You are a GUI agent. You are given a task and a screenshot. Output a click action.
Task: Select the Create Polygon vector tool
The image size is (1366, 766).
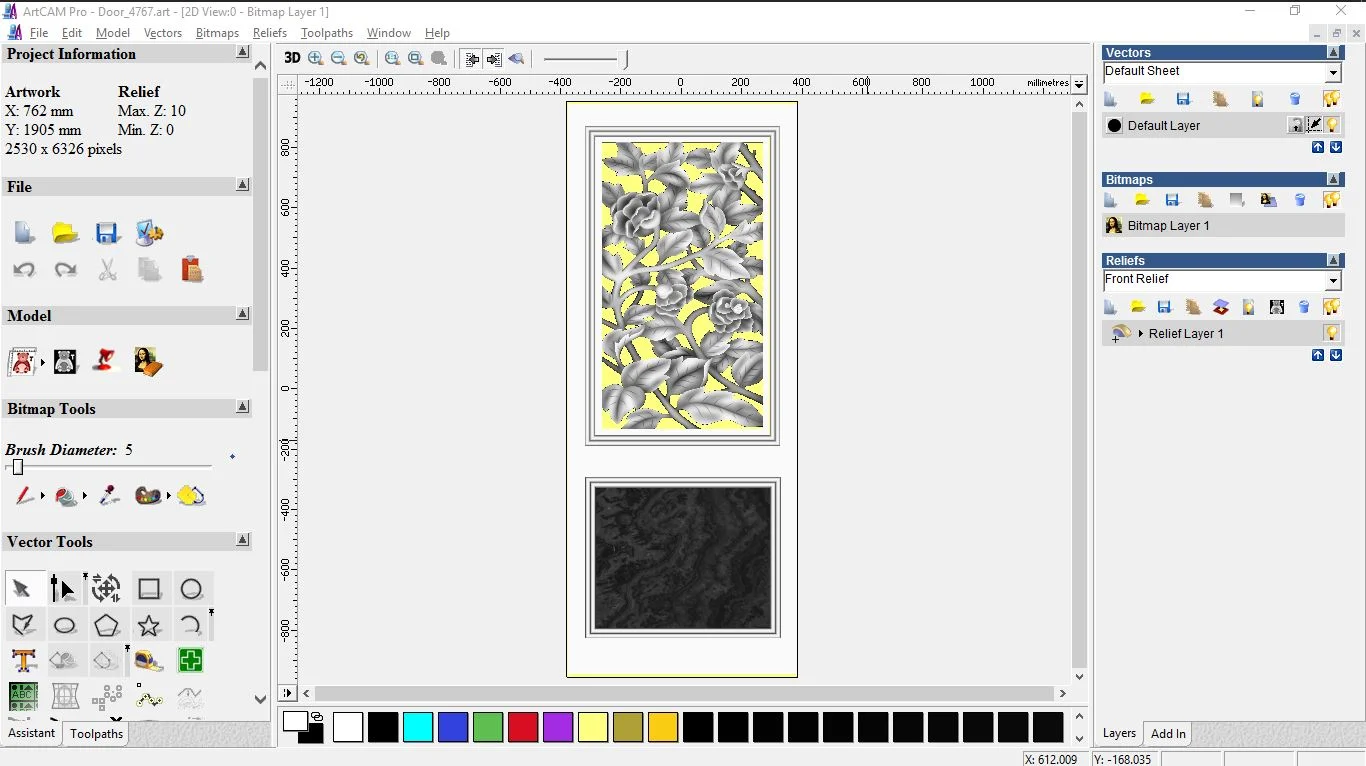click(106, 626)
